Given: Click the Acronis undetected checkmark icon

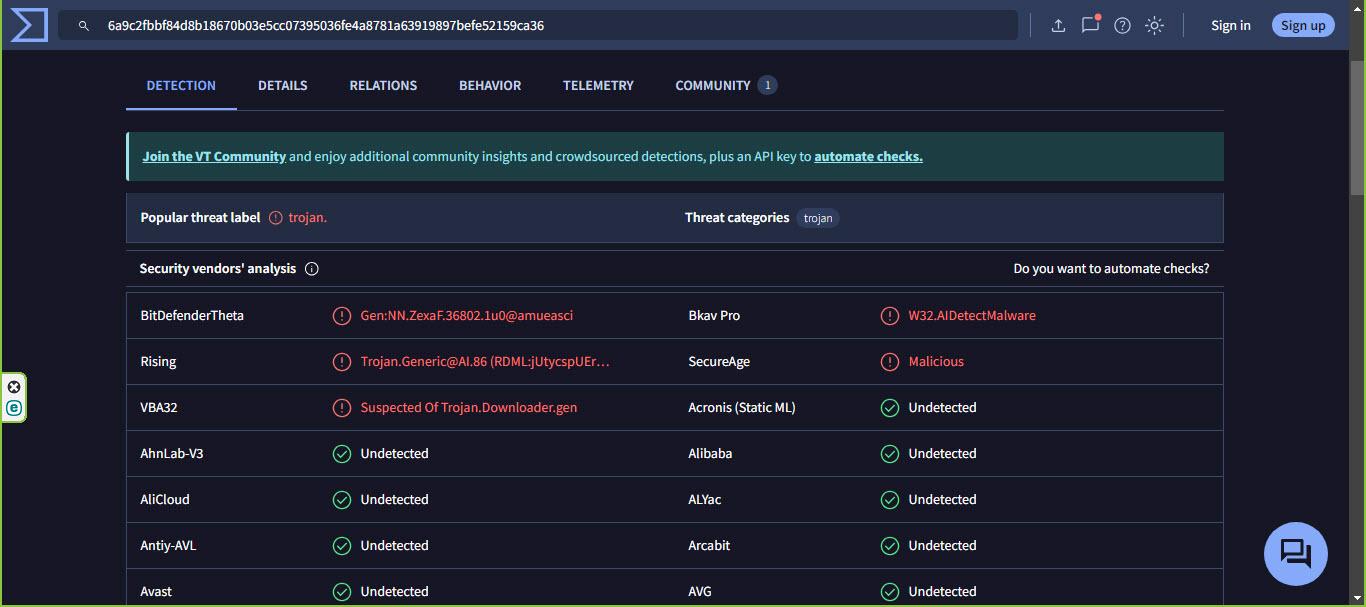Looking at the screenshot, I should click(890, 408).
